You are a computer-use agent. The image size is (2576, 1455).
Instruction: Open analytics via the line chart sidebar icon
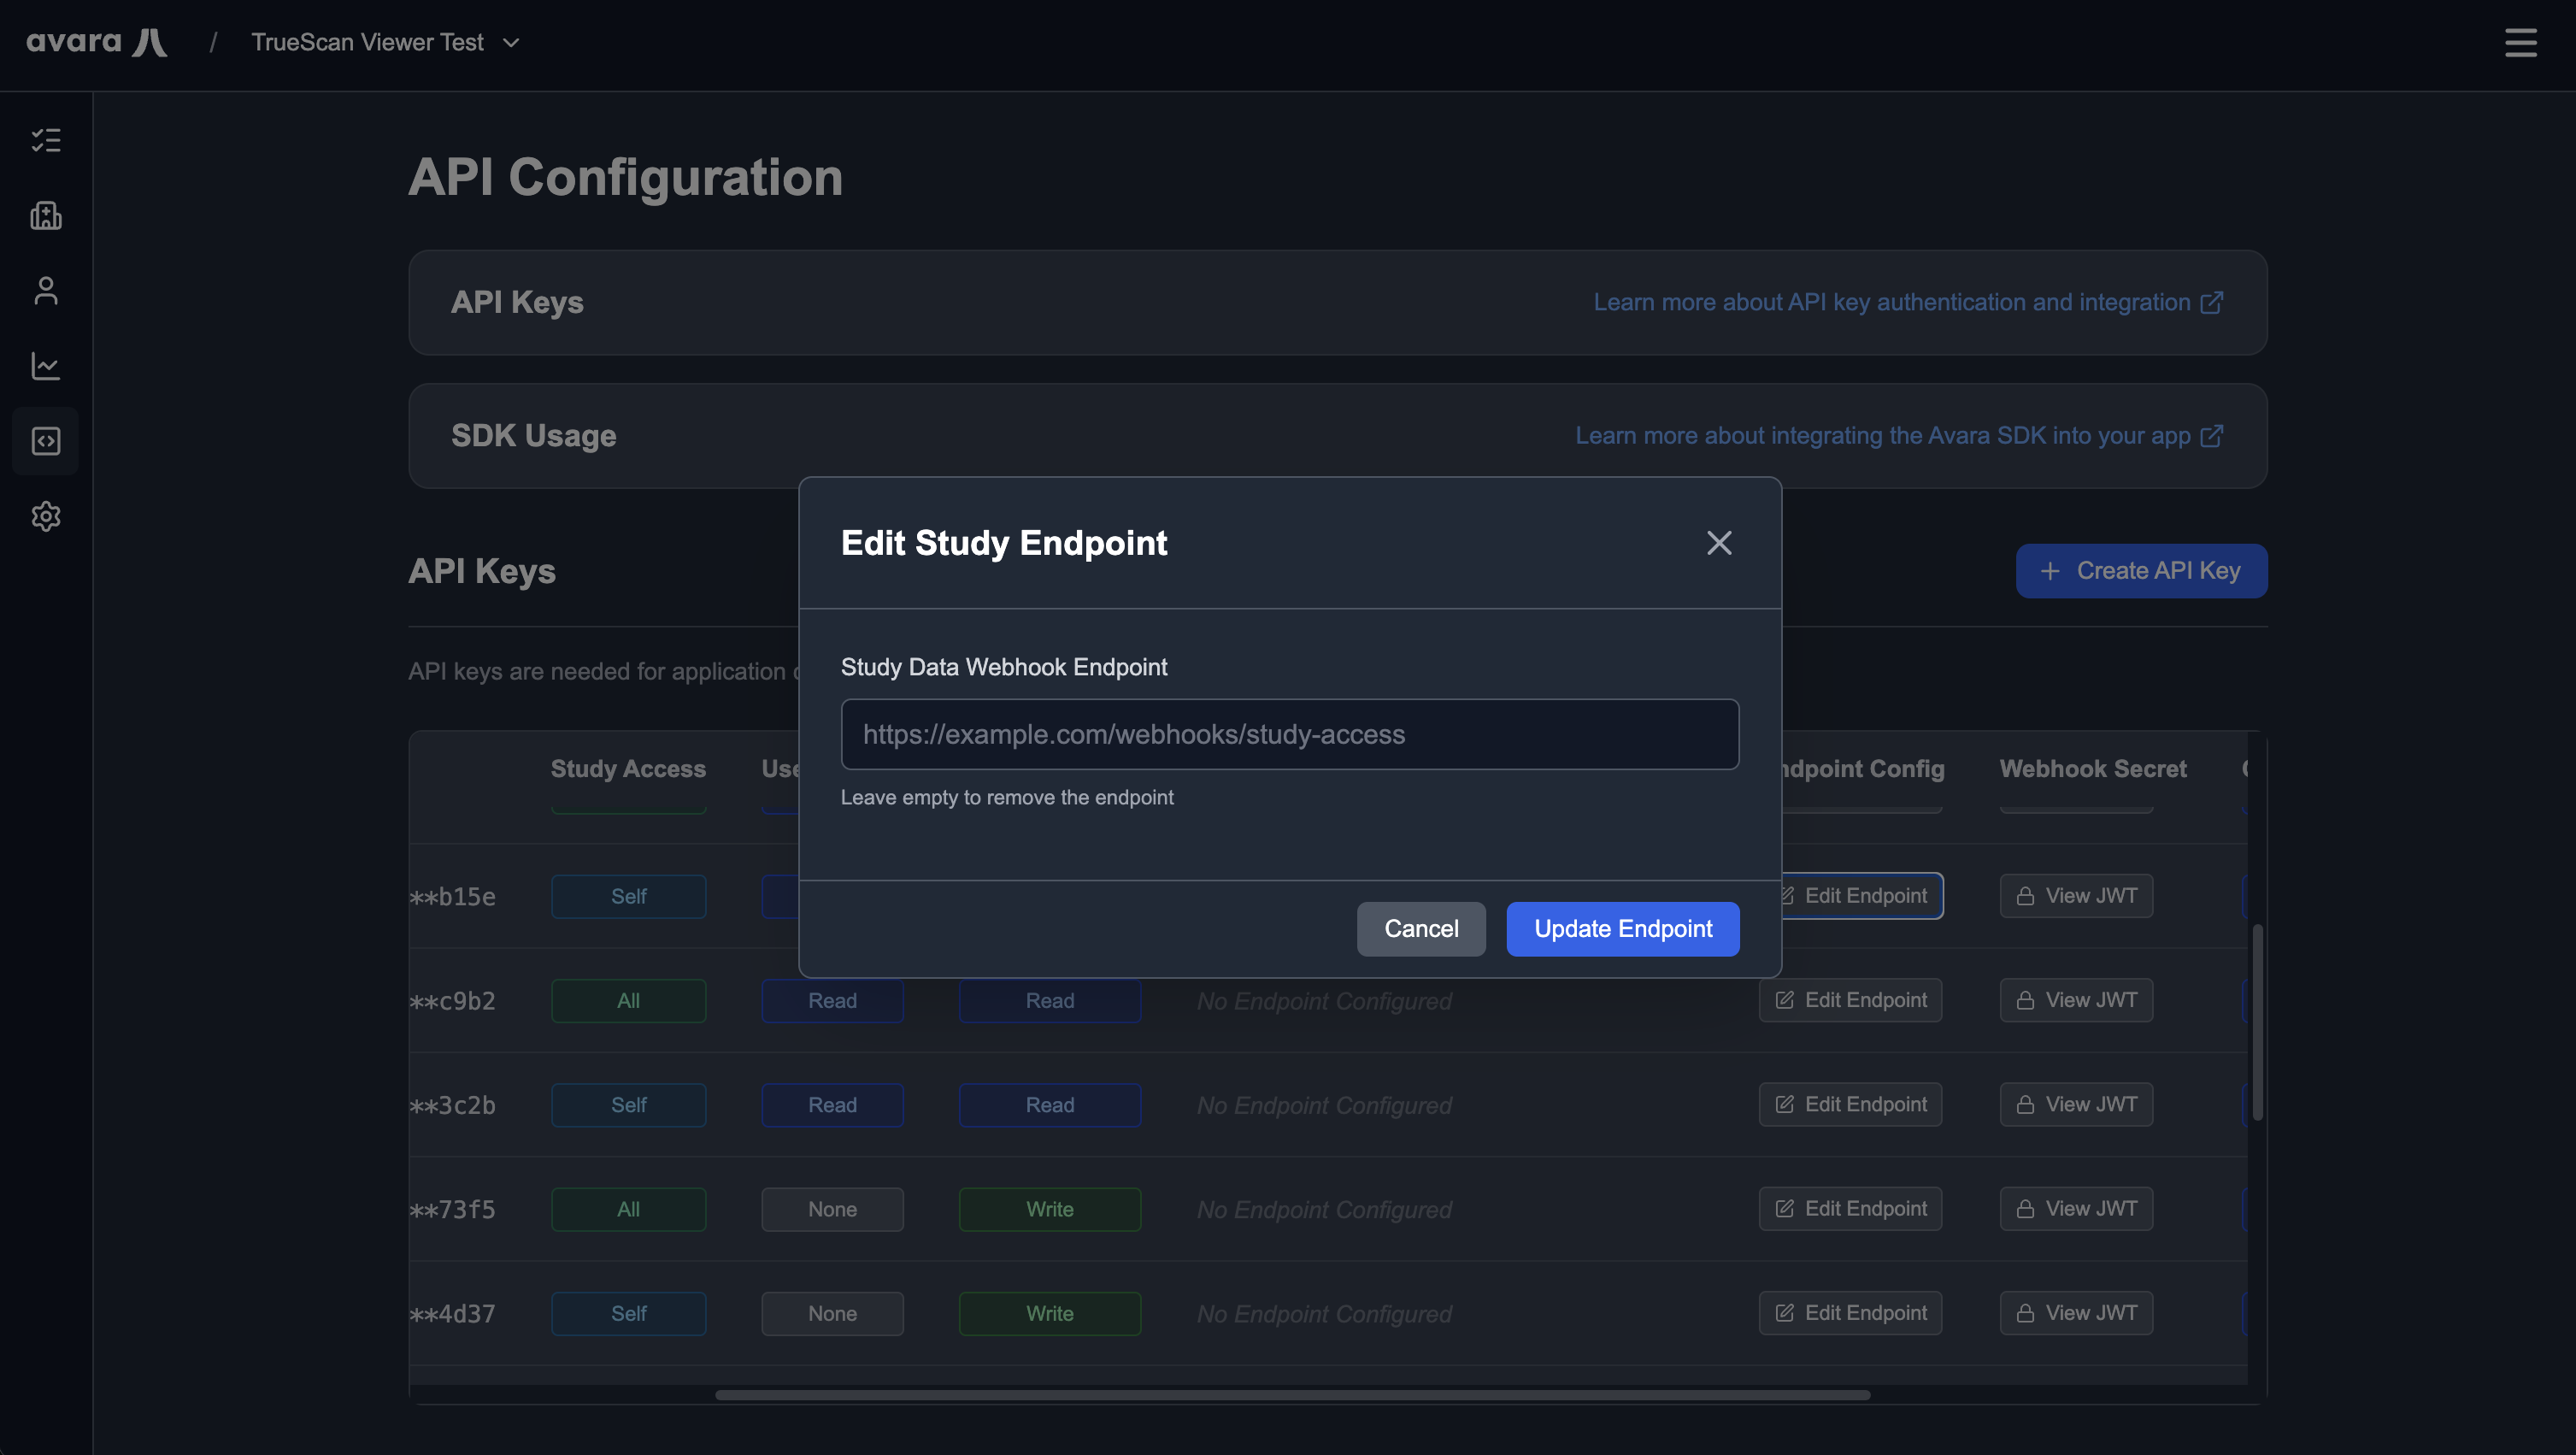point(46,366)
